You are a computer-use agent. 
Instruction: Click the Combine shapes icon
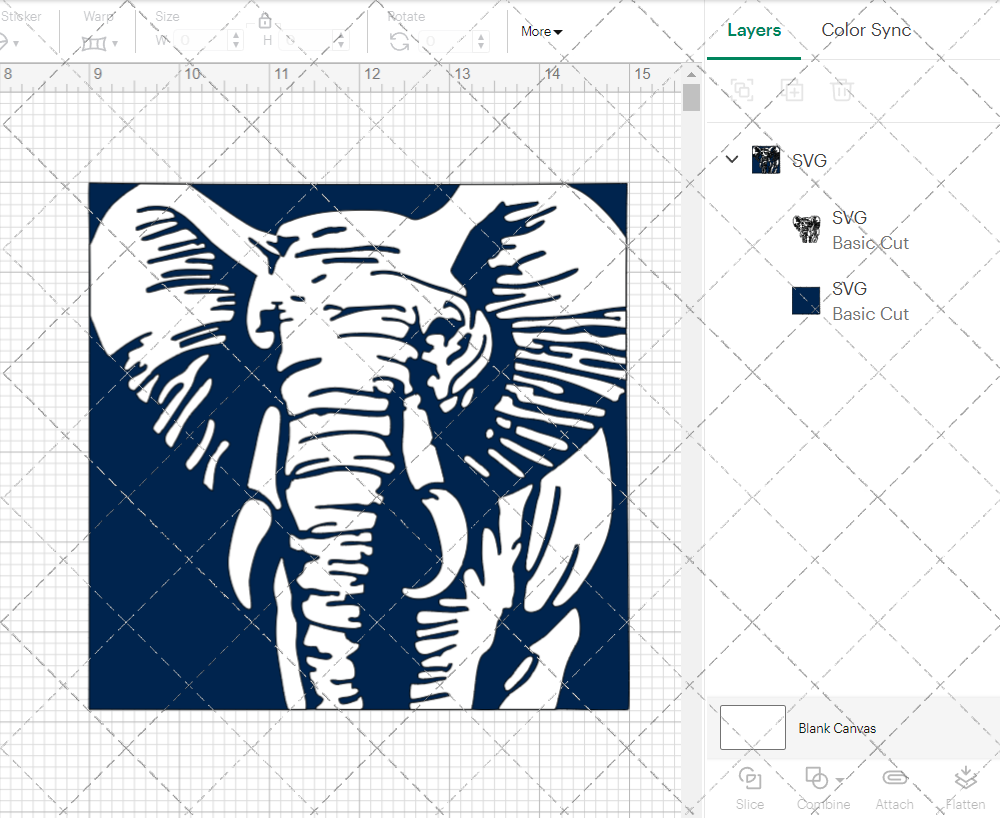817,779
